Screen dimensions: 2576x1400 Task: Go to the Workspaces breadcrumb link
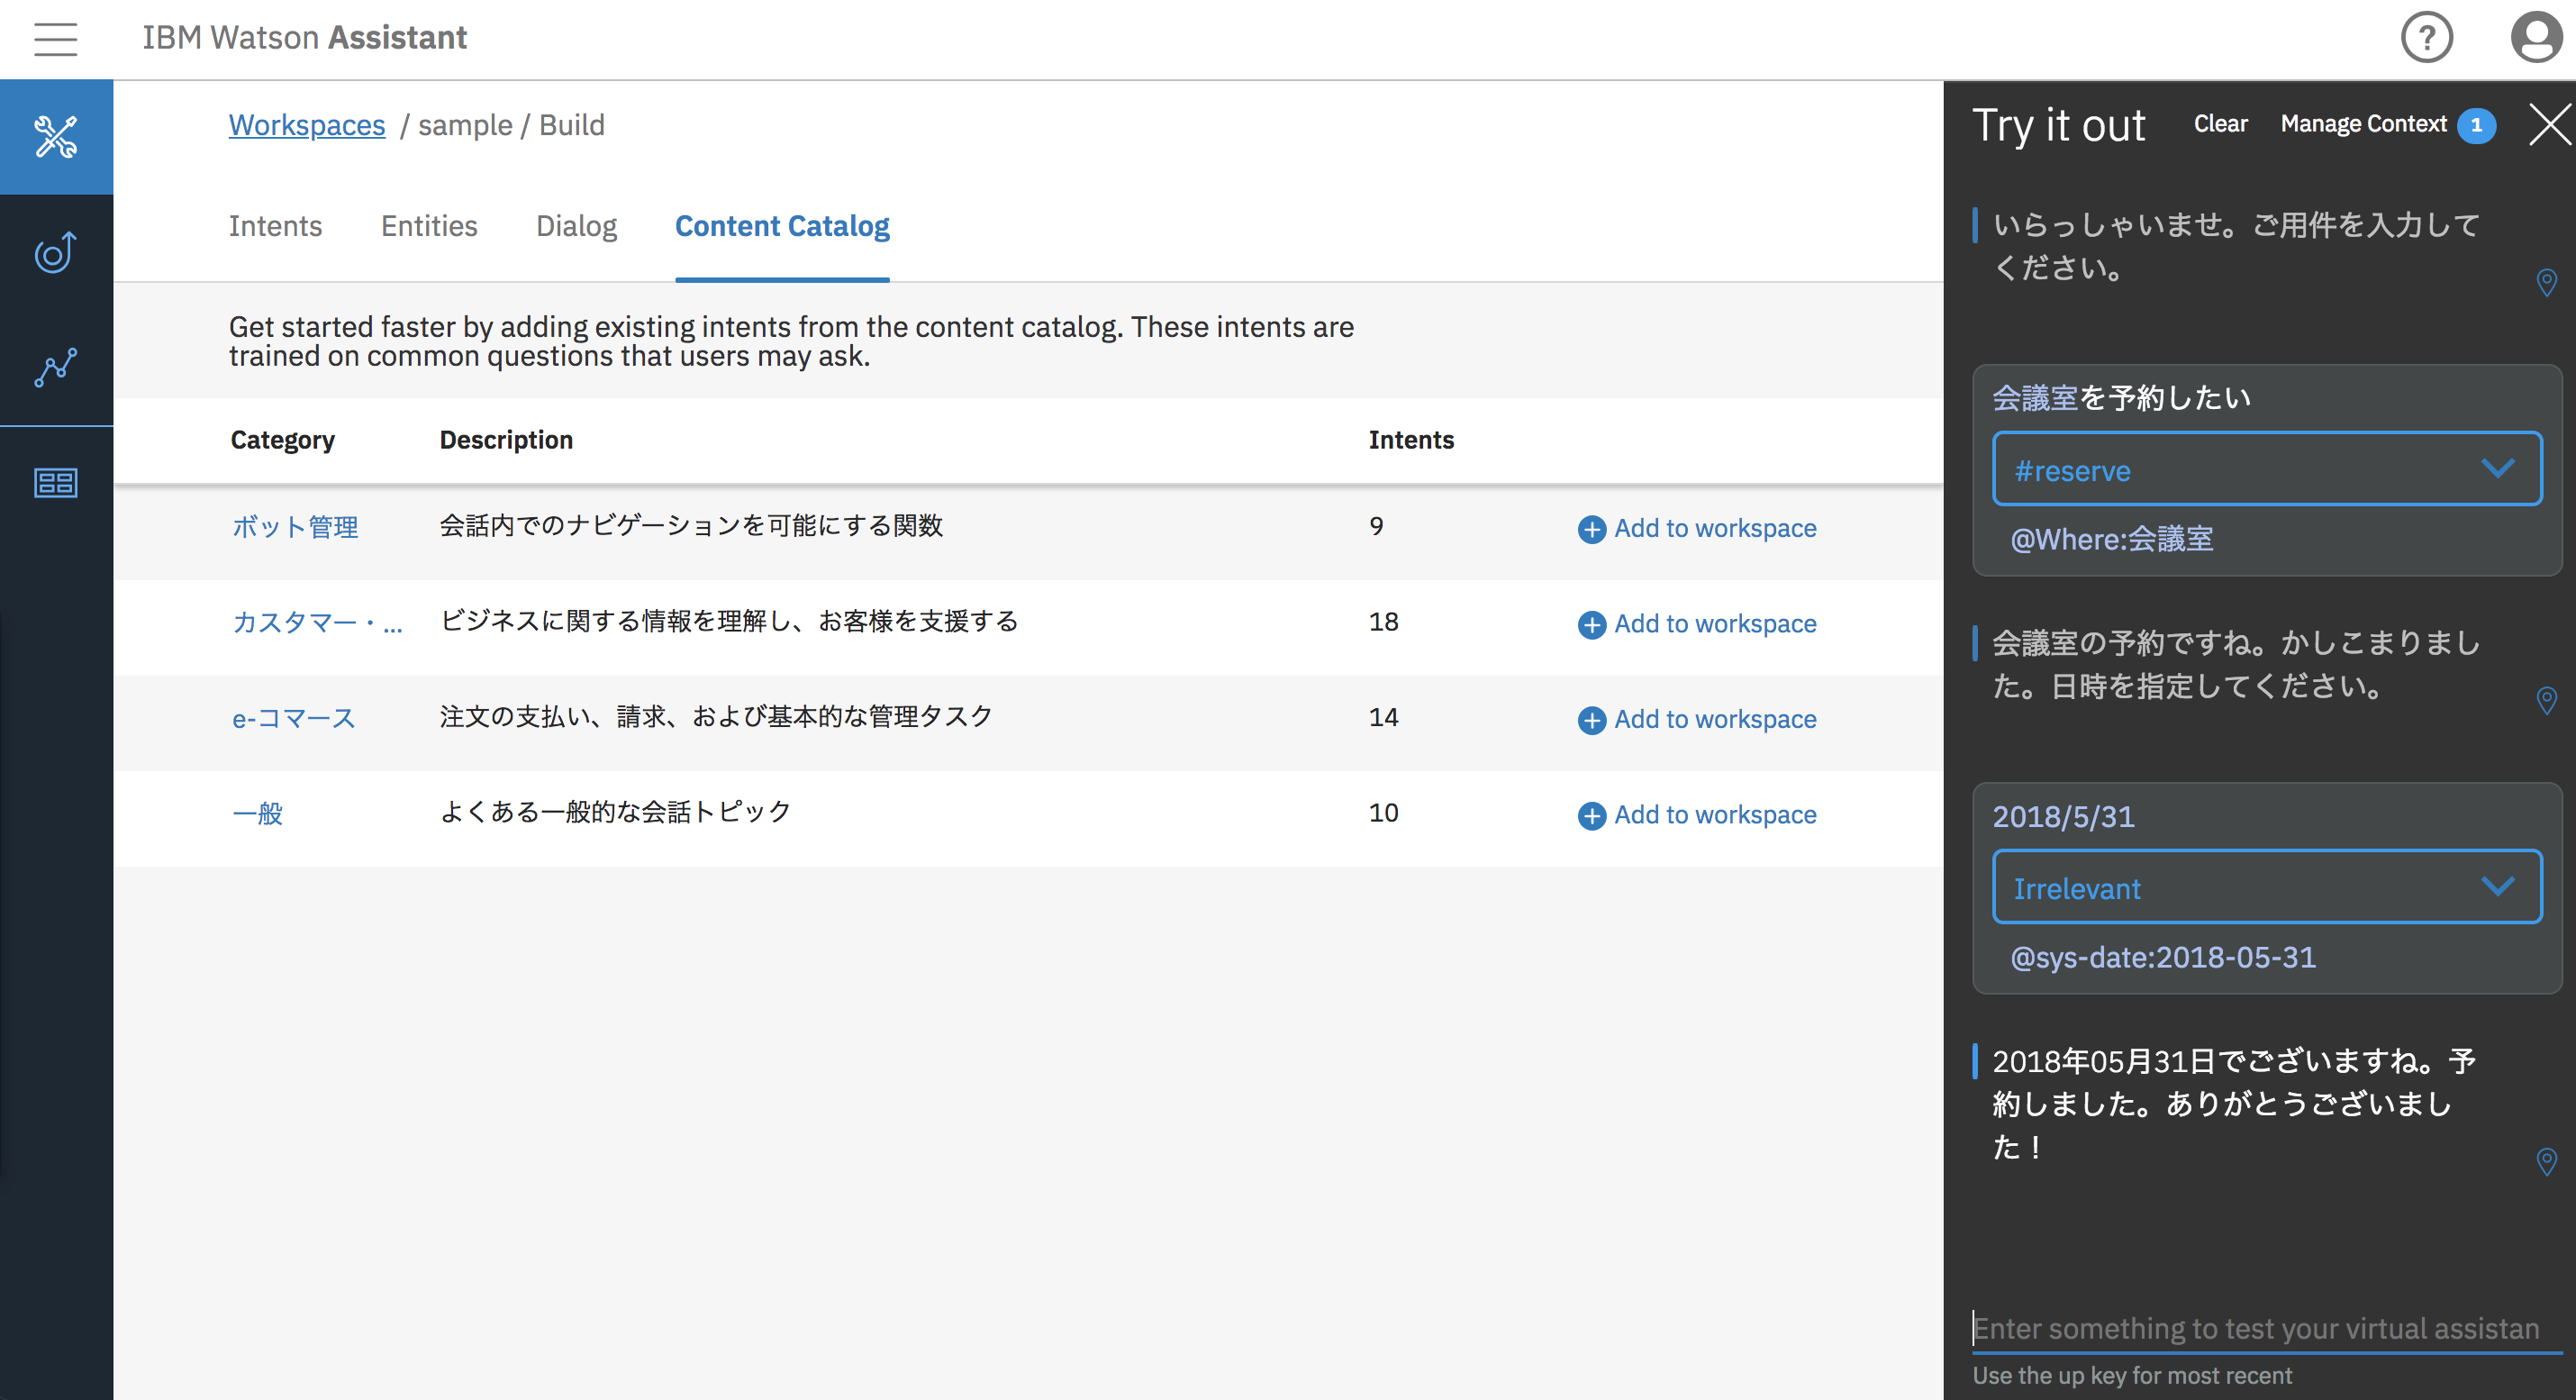click(x=307, y=125)
